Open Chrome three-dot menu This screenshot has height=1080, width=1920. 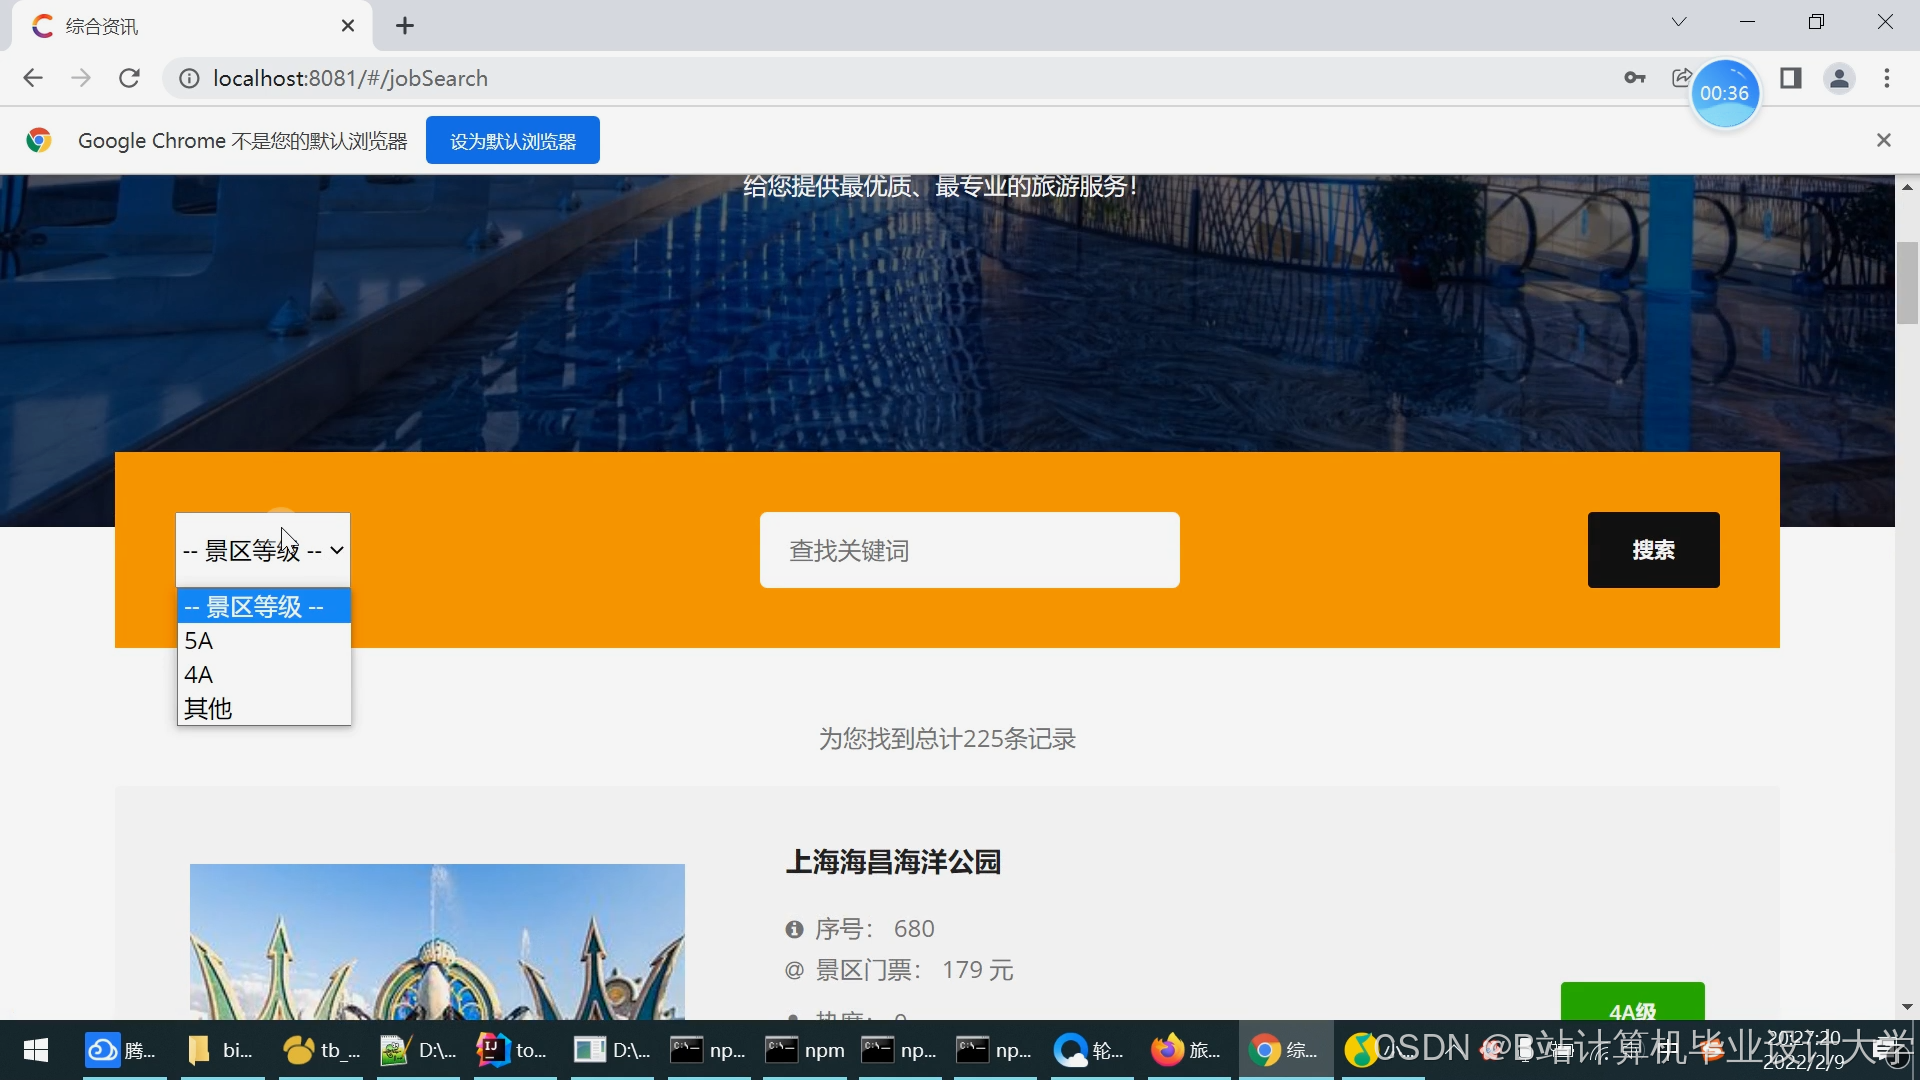1887,78
